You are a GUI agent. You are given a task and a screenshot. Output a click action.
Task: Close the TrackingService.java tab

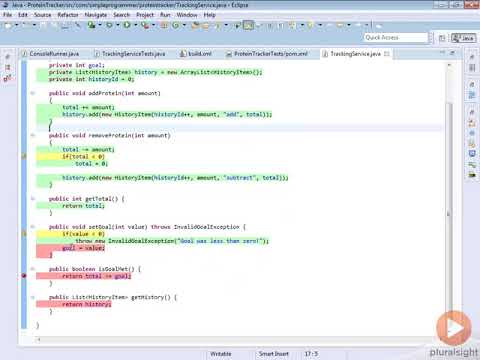[387, 54]
